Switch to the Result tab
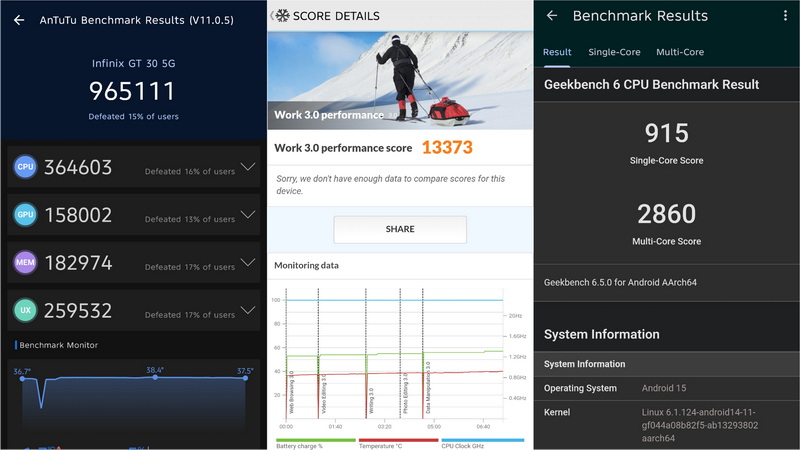 point(557,52)
